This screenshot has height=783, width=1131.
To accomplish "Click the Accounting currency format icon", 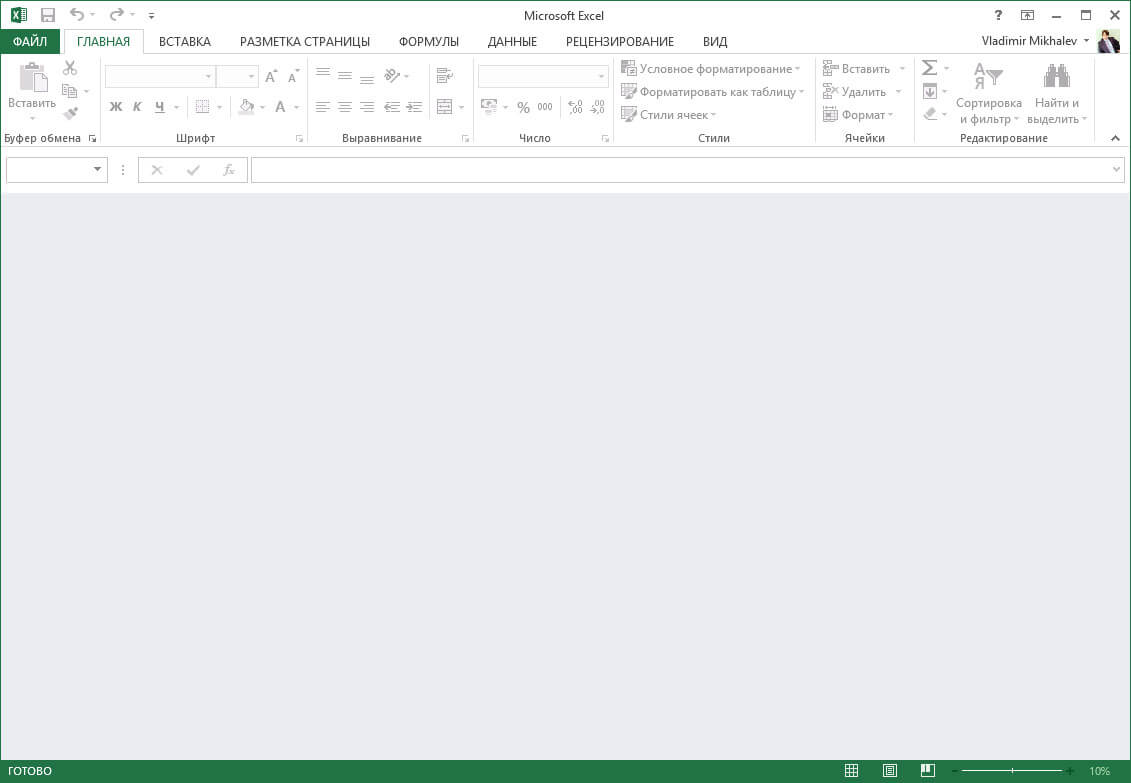I will click(489, 107).
